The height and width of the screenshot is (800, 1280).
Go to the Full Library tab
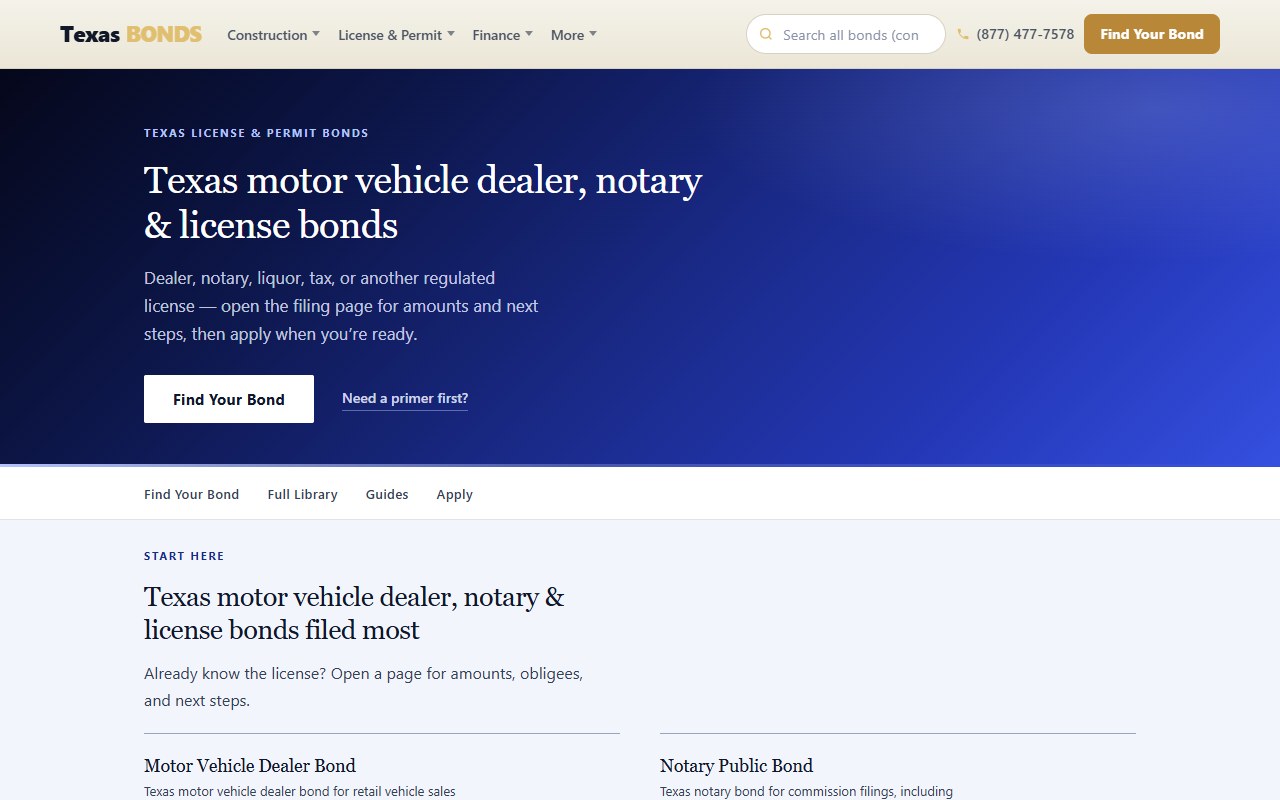point(303,494)
